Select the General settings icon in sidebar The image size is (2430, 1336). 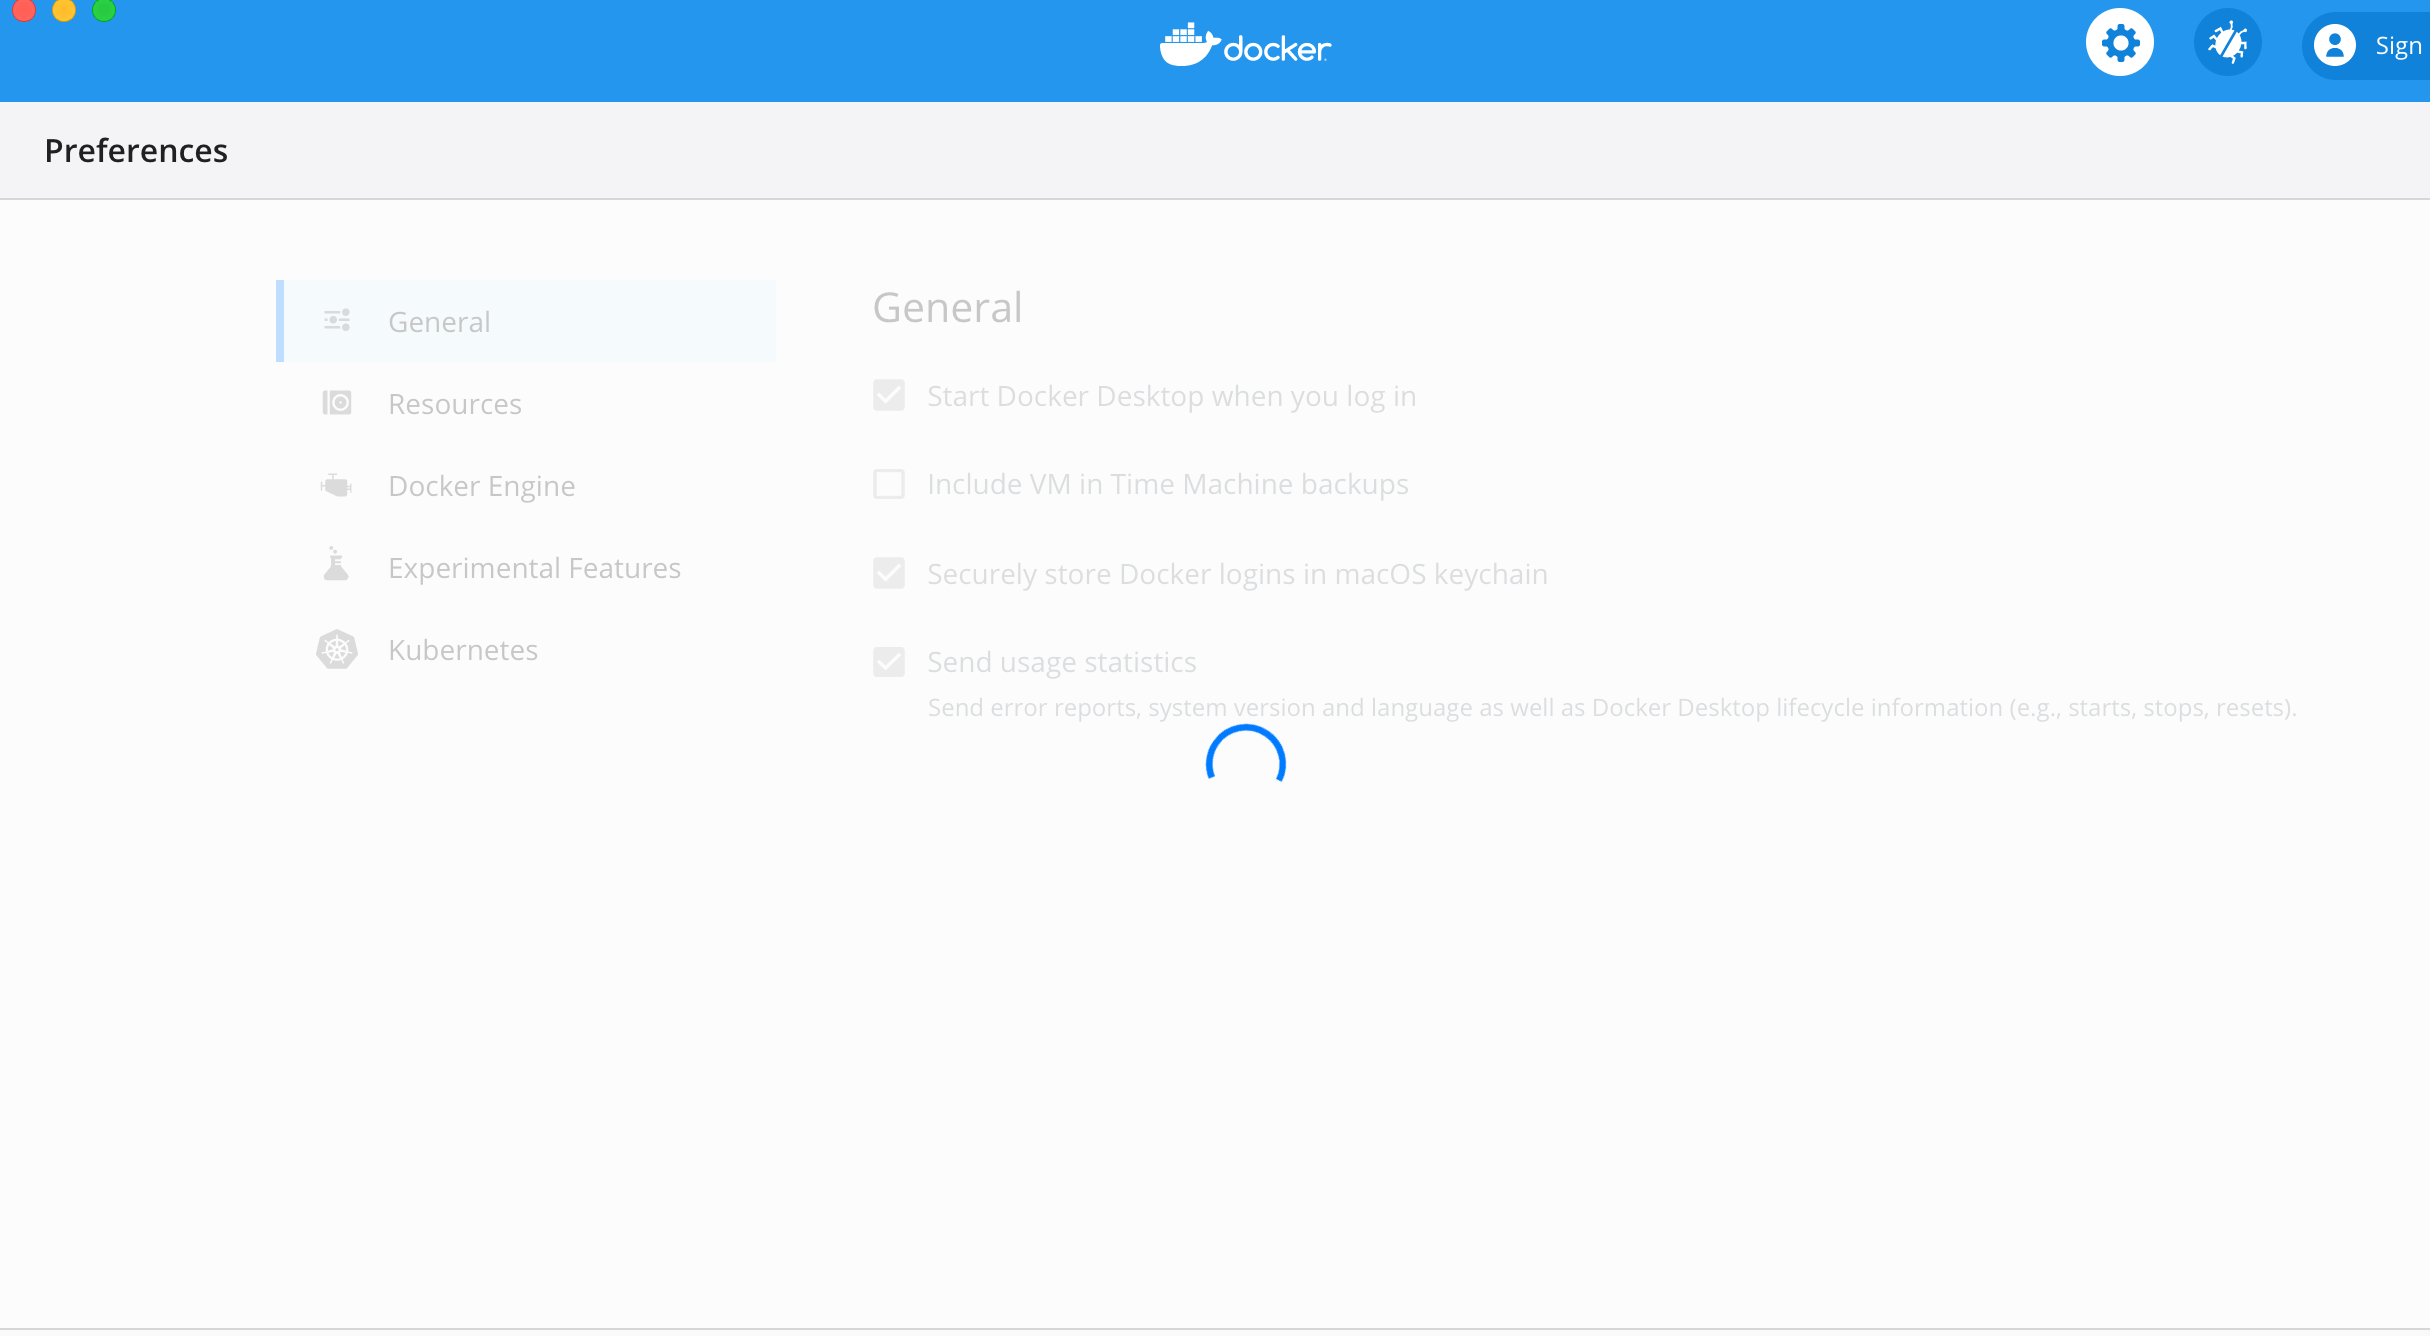[336, 320]
